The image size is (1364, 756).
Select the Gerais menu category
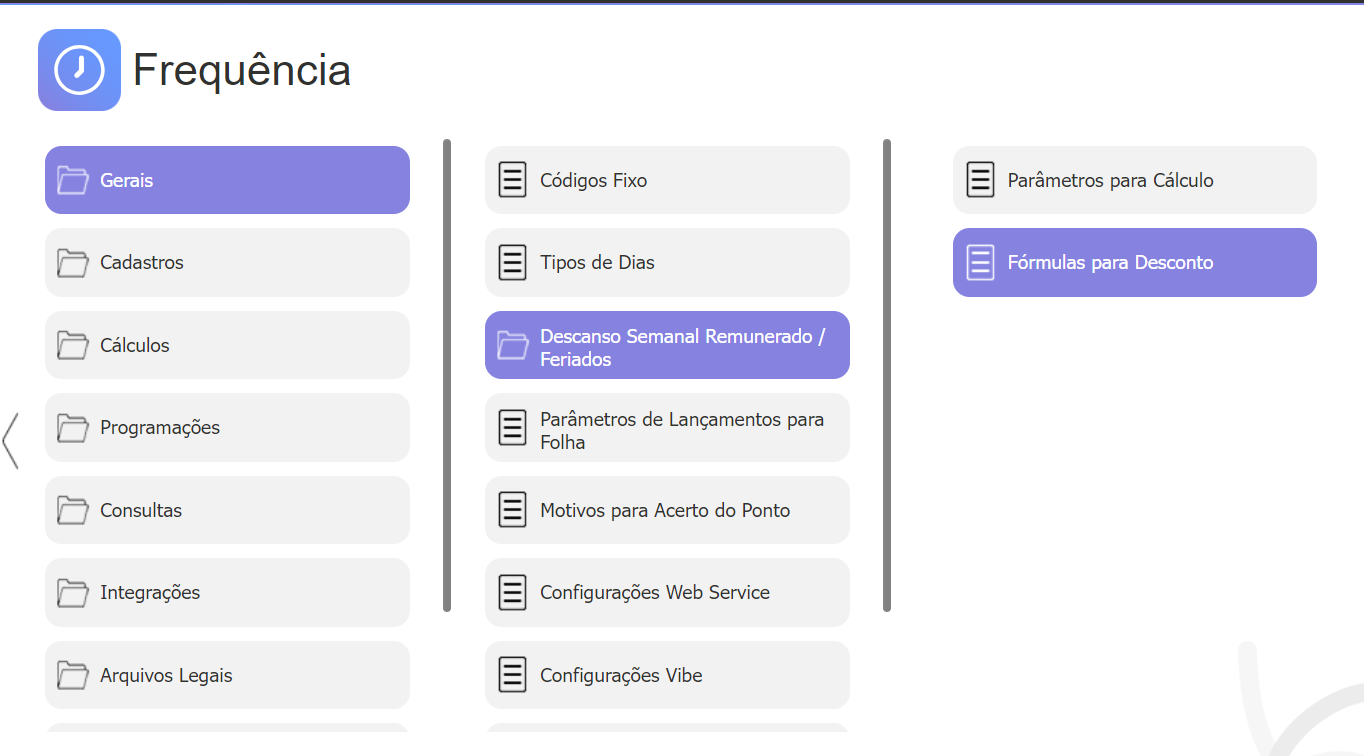(x=227, y=180)
